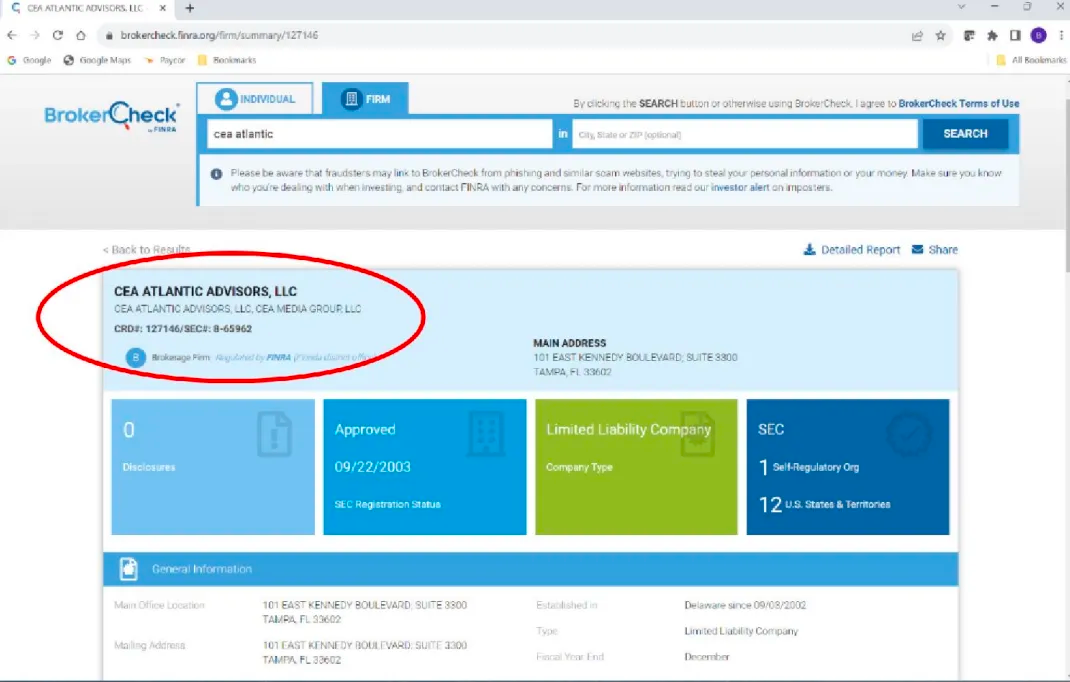The height and width of the screenshot is (682, 1070).
Task: Click the 0 Disclosures tile
Action: click(212, 467)
